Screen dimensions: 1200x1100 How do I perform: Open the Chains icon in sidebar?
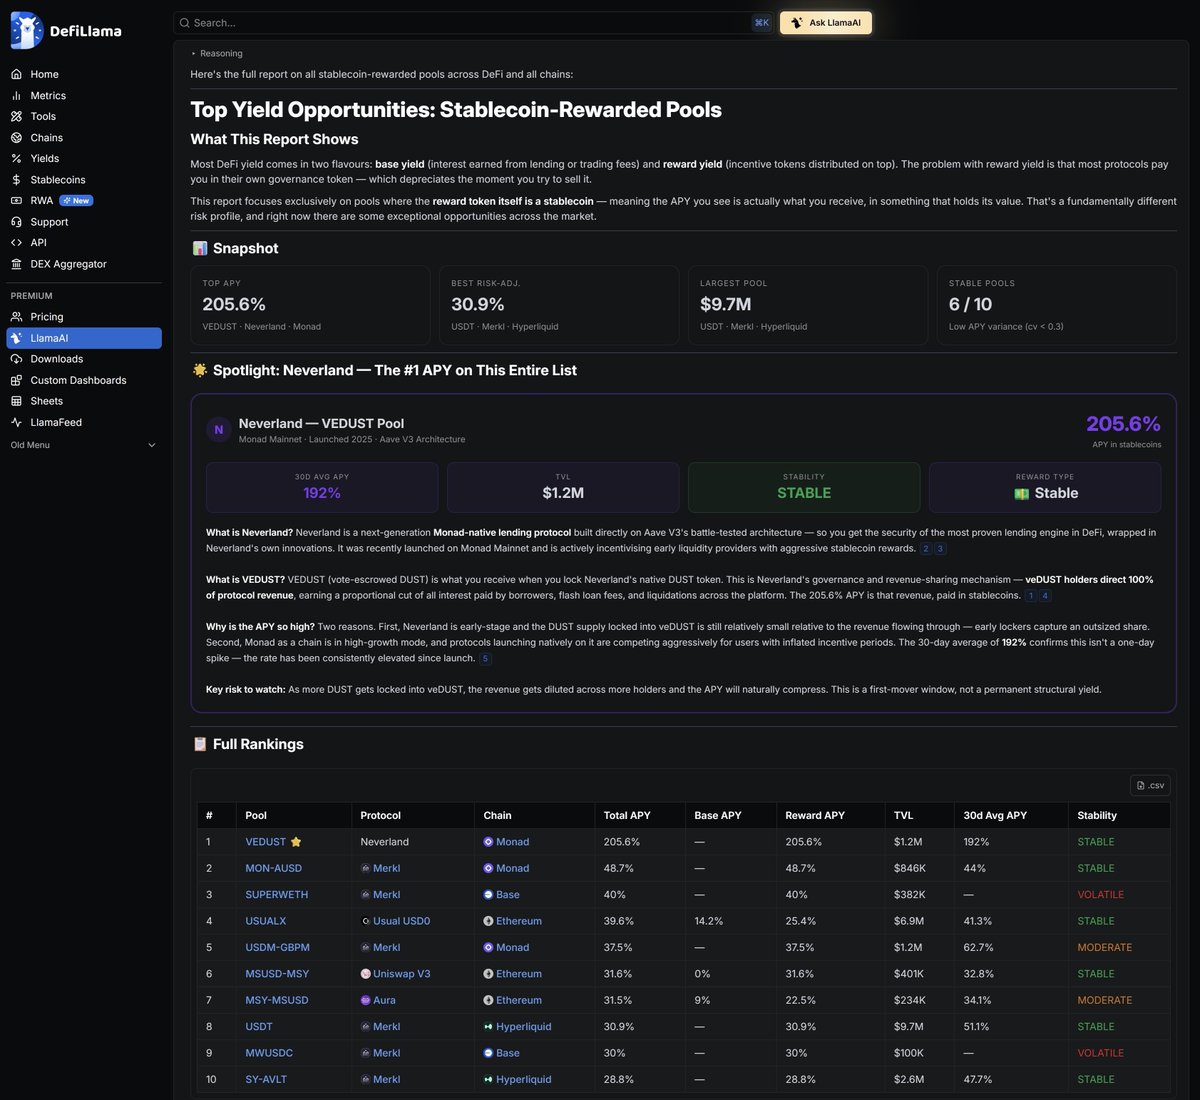(x=16, y=138)
